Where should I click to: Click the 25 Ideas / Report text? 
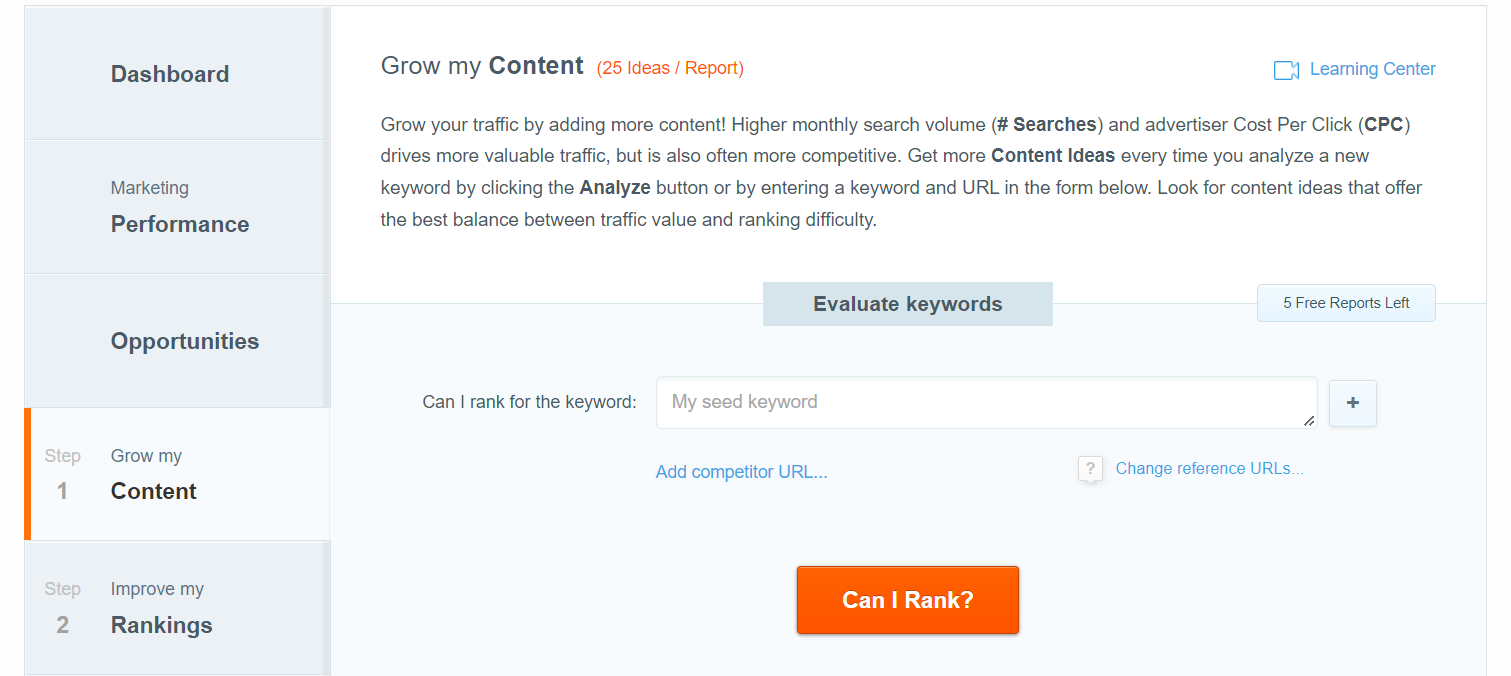coord(670,69)
